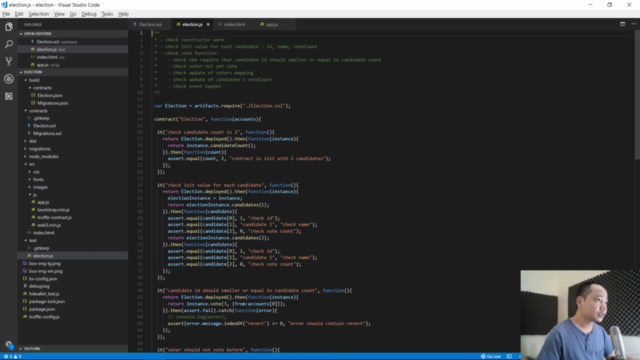Start Go Live server in status bar
This screenshot has height=360, width=640.
[x=491, y=356]
